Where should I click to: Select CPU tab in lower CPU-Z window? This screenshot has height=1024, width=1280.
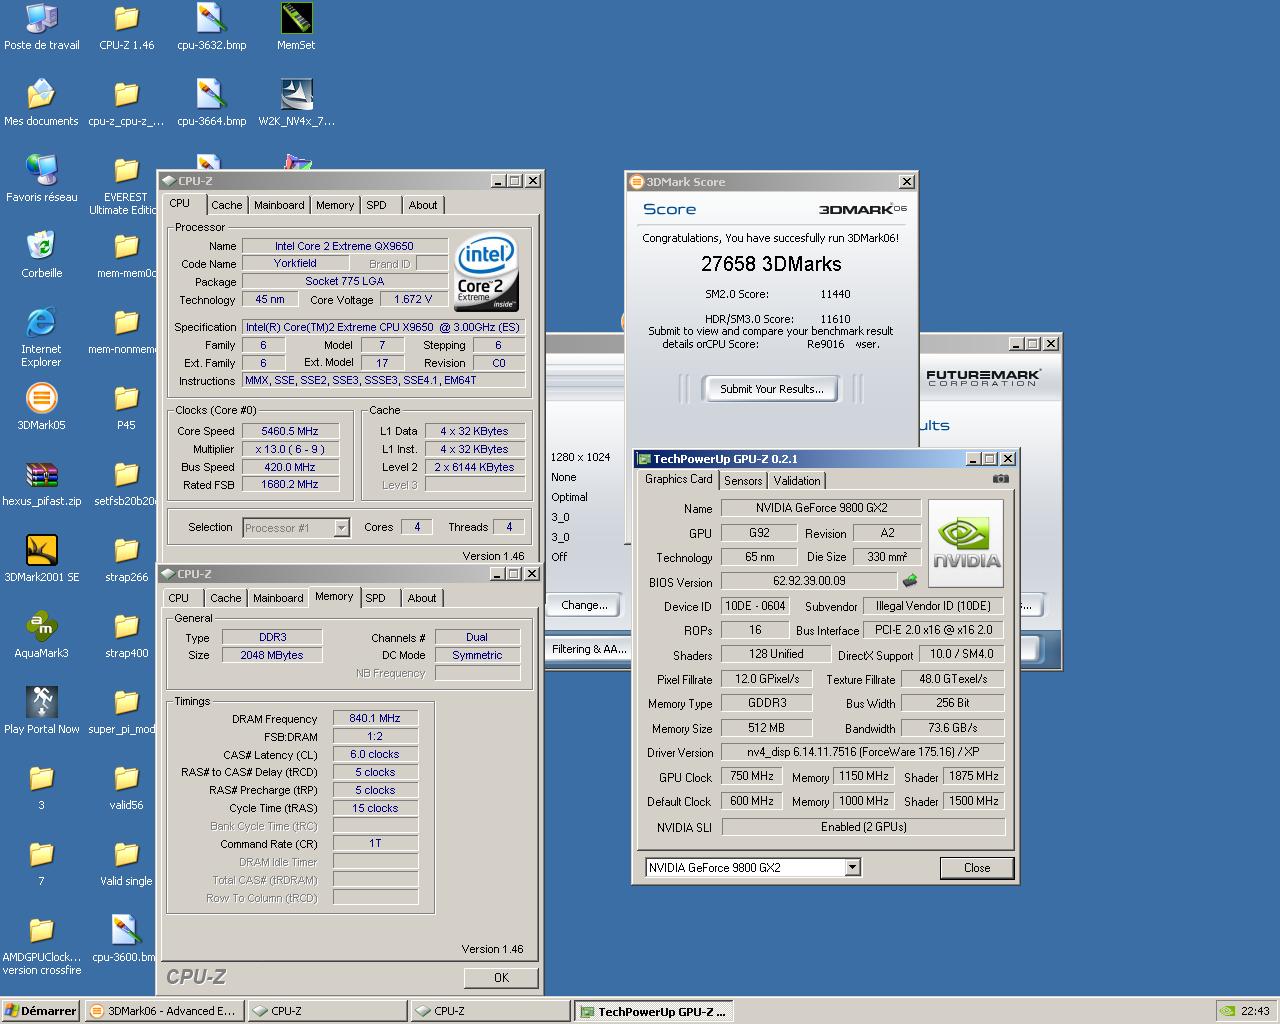(x=179, y=598)
